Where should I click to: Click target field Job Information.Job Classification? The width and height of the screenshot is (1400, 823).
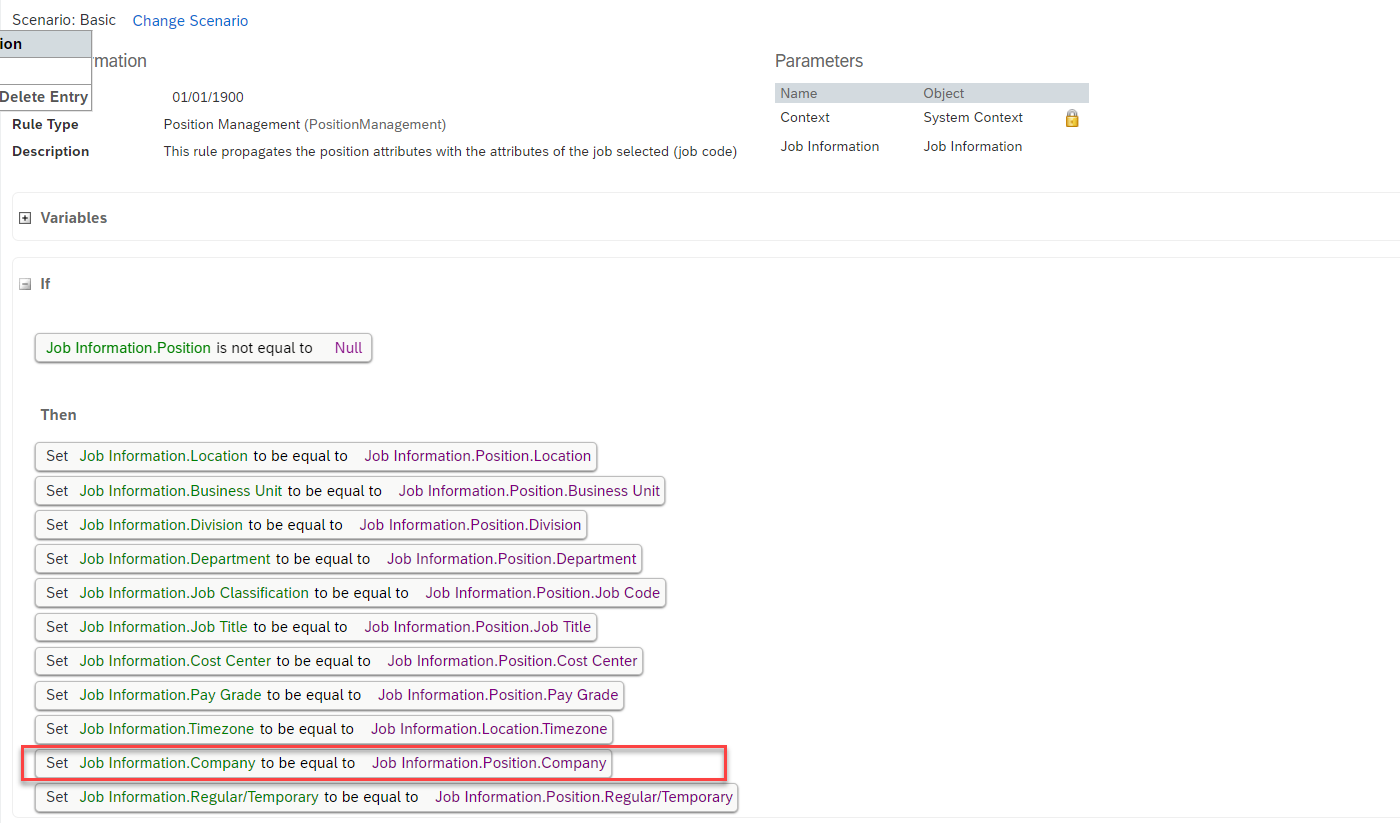click(x=194, y=593)
